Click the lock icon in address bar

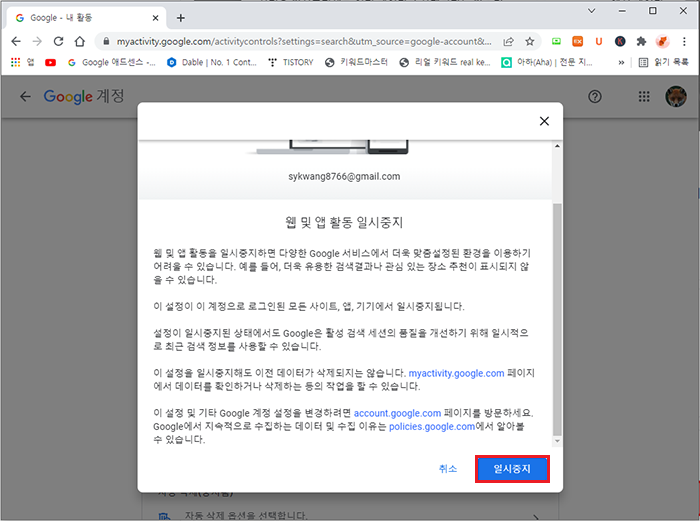coord(106,42)
